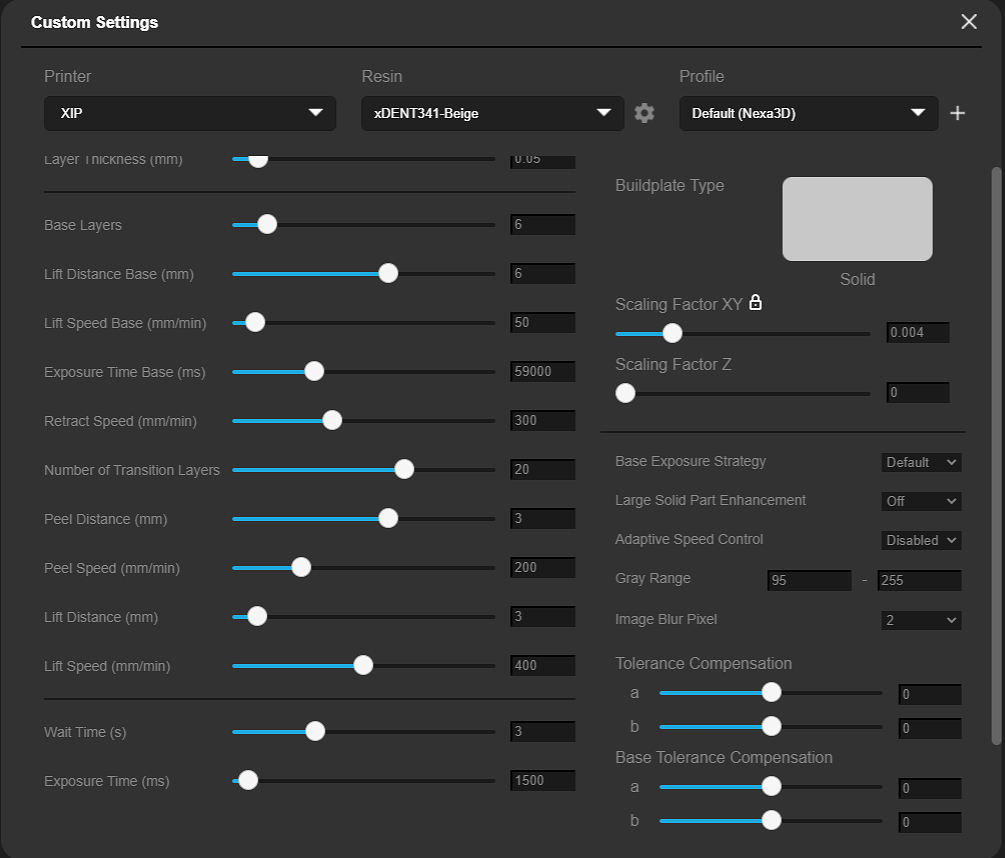Click the Scaling Factor Z slider handle
This screenshot has height=858, width=1005.
pos(625,393)
